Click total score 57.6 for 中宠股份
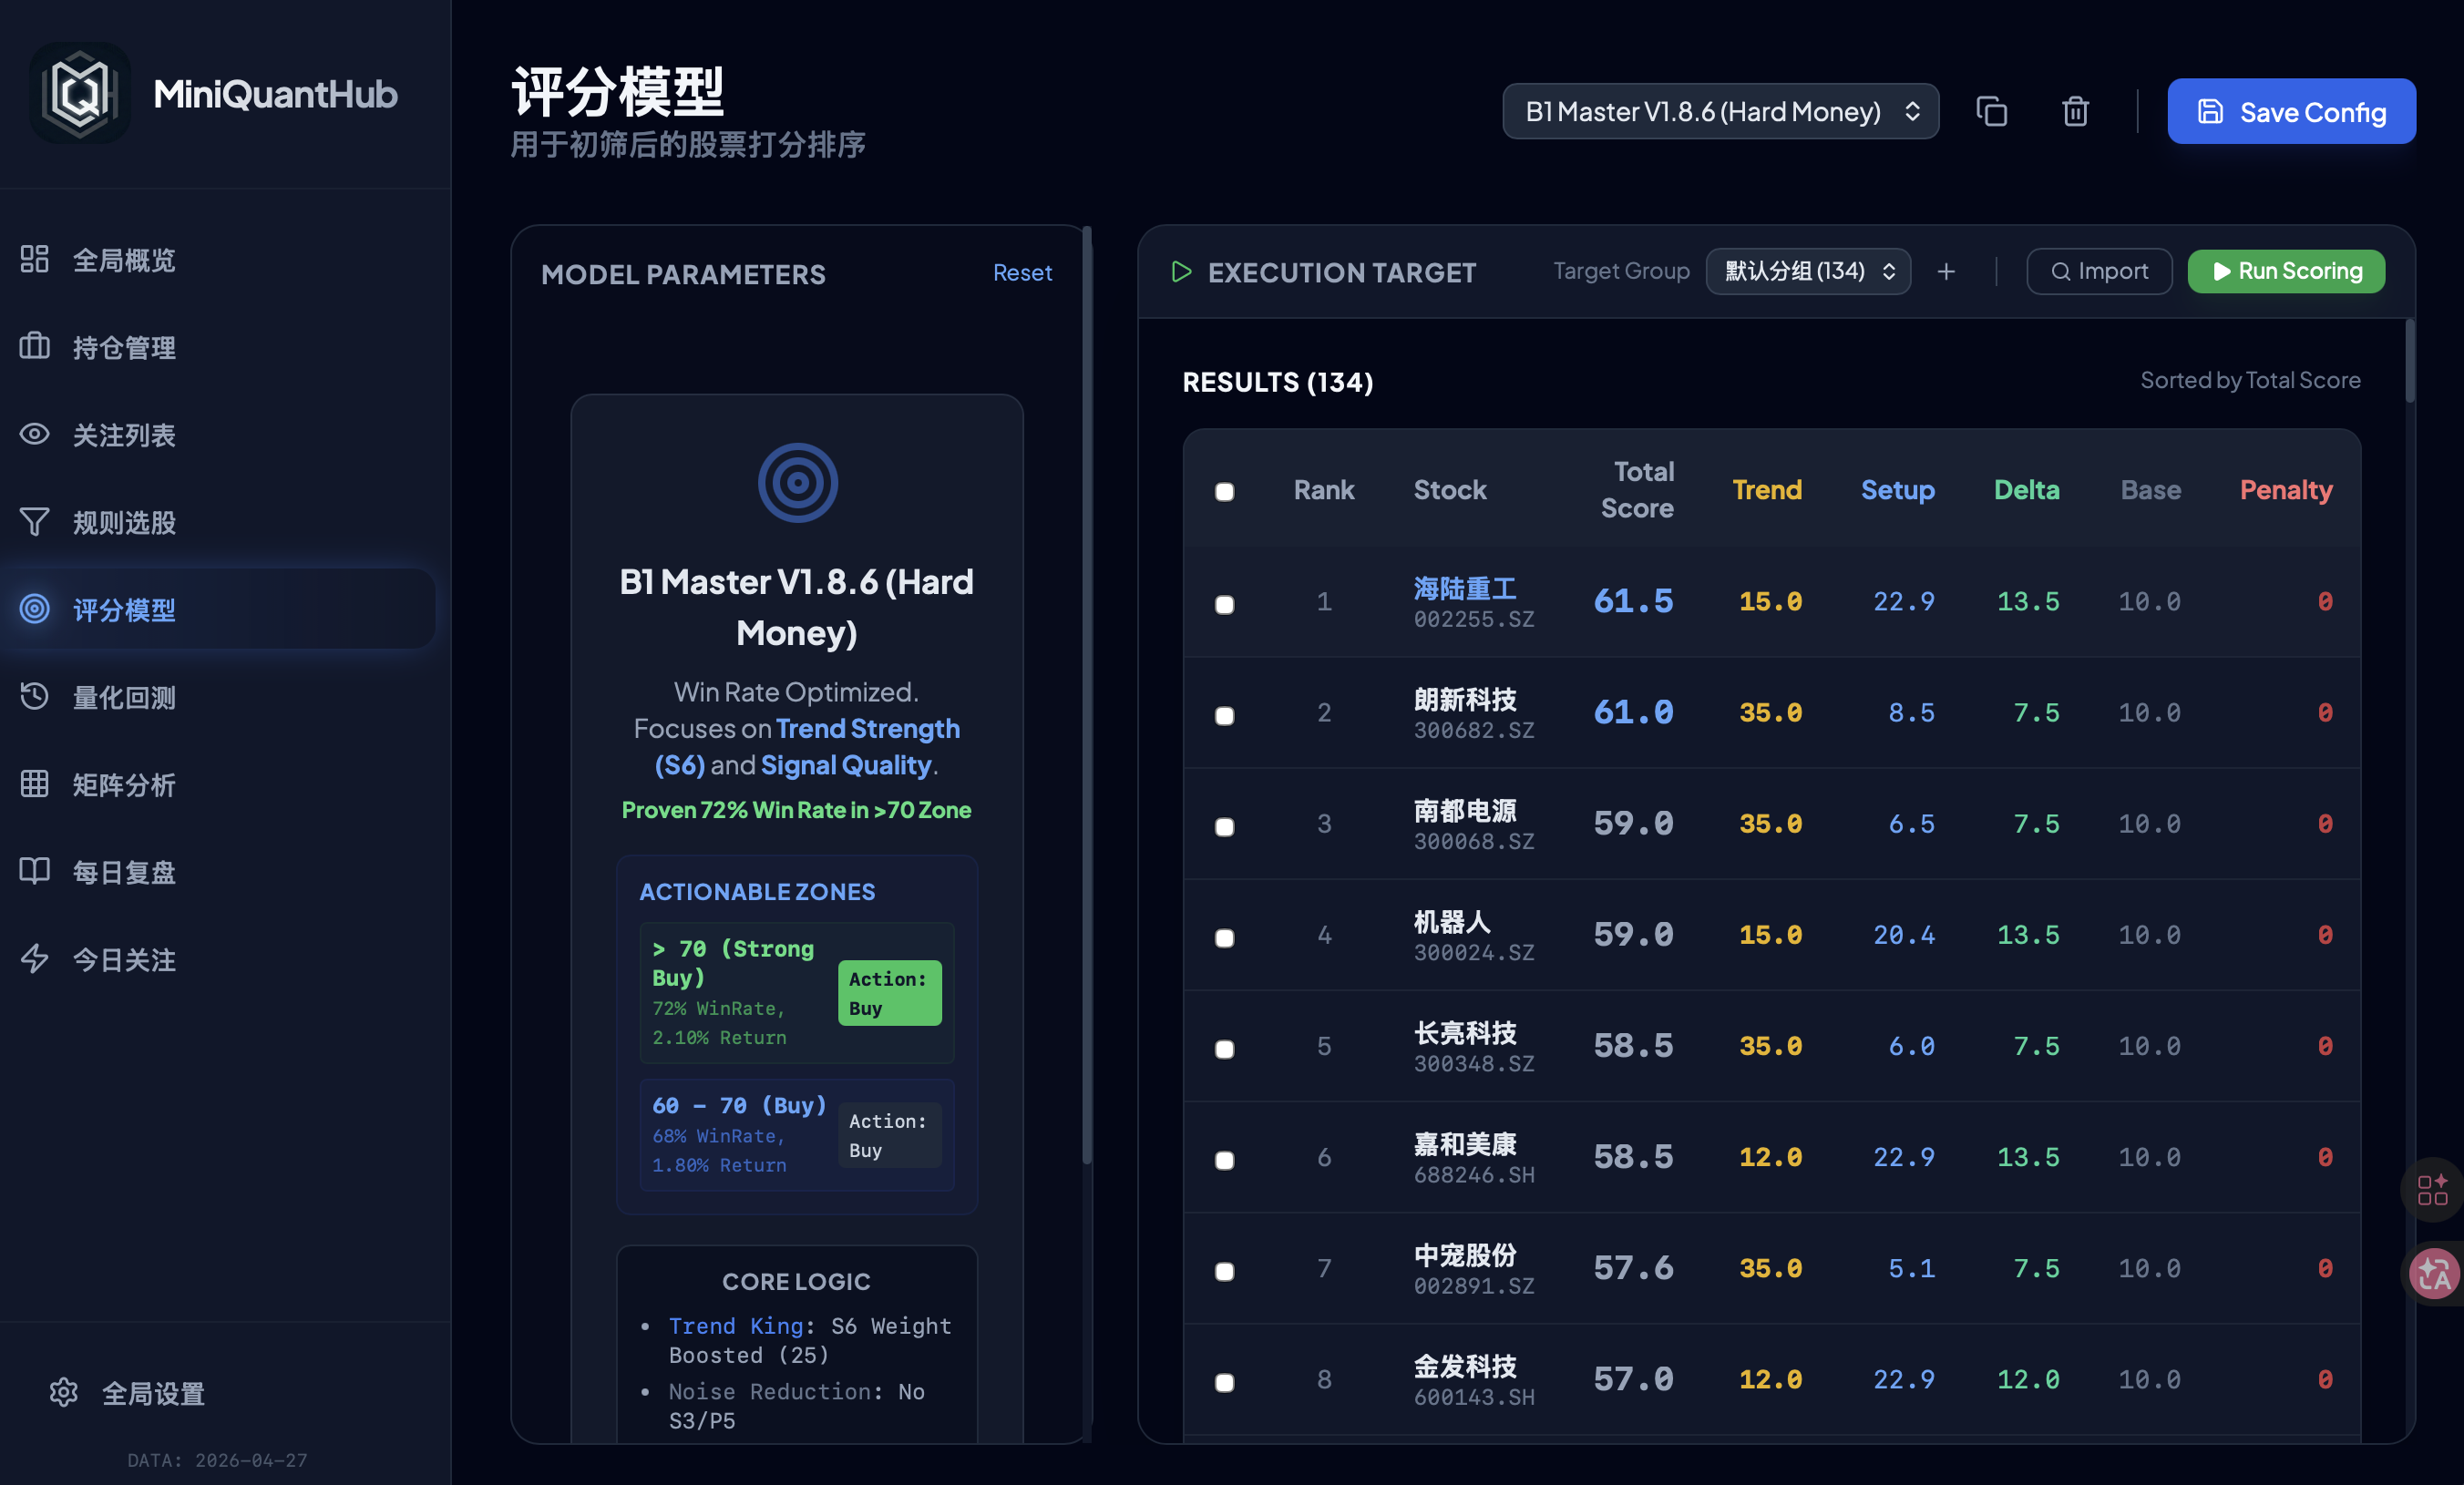 [1633, 1268]
